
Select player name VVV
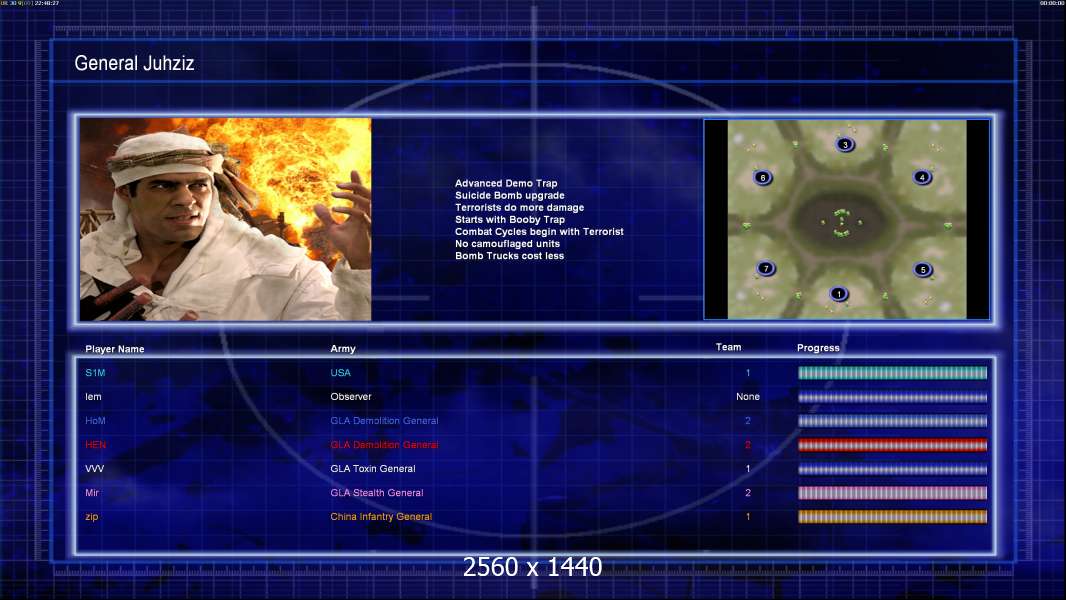click(94, 468)
